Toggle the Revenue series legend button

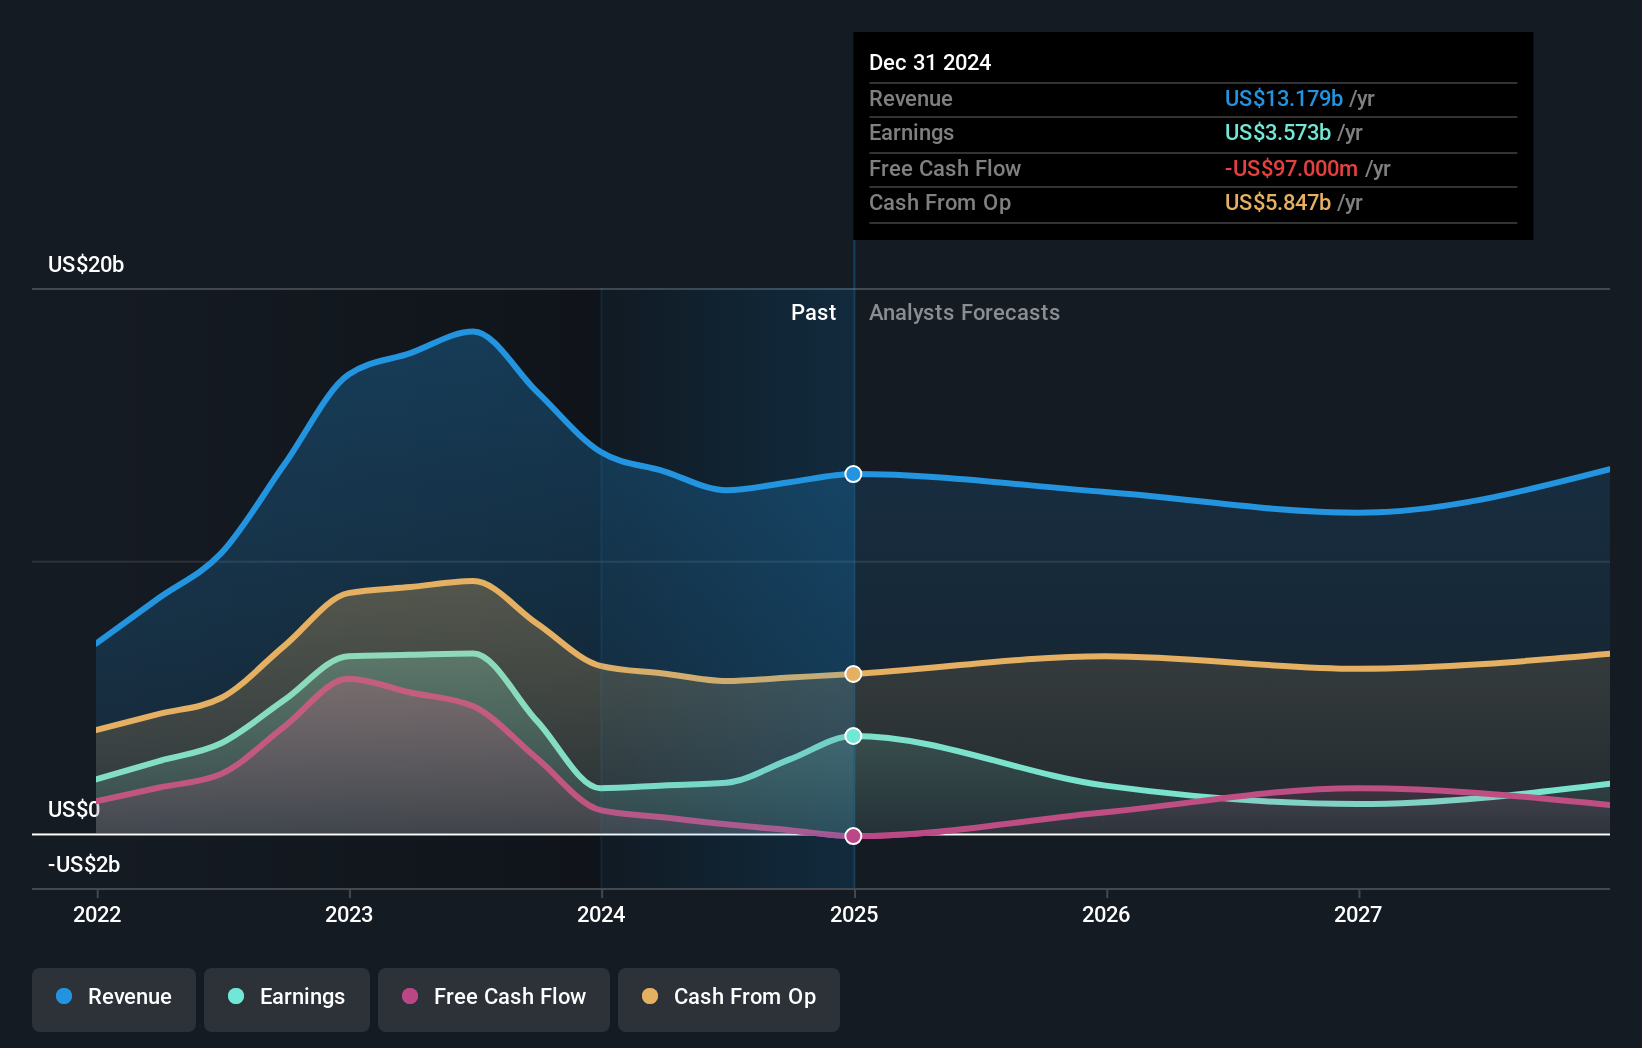[x=114, y=999]
